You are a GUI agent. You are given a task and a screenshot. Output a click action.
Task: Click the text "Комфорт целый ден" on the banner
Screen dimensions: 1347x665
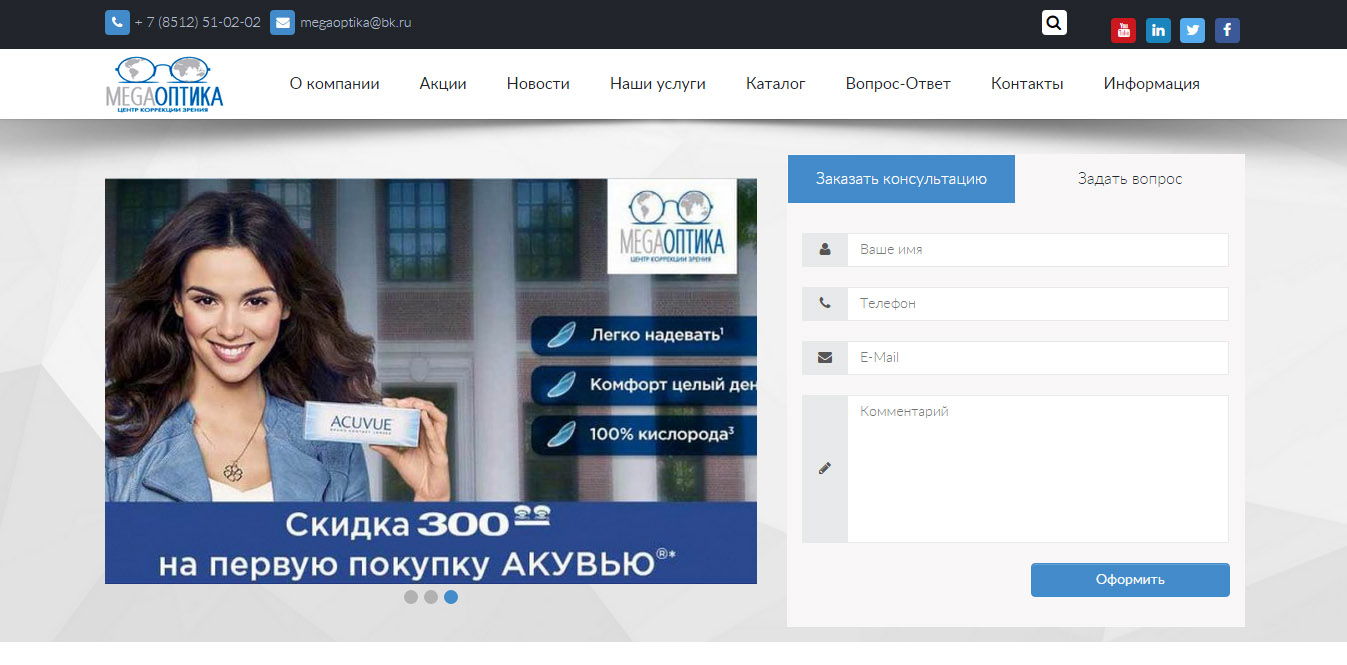673,384
